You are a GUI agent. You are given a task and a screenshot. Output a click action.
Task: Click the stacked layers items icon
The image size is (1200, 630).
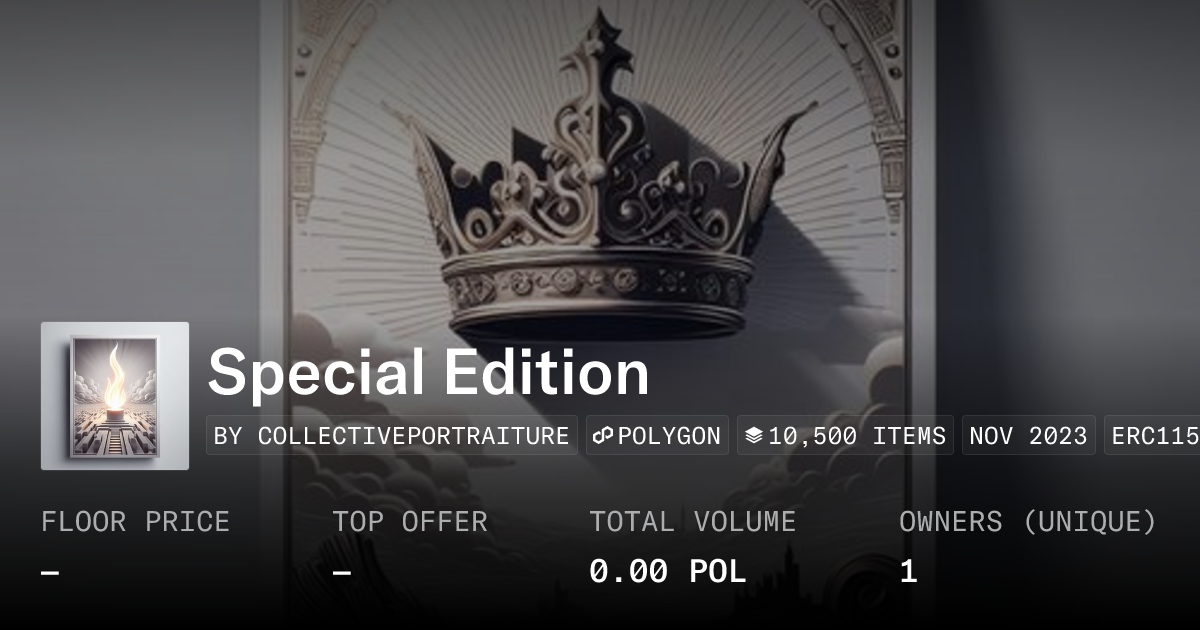click(754, 436)
